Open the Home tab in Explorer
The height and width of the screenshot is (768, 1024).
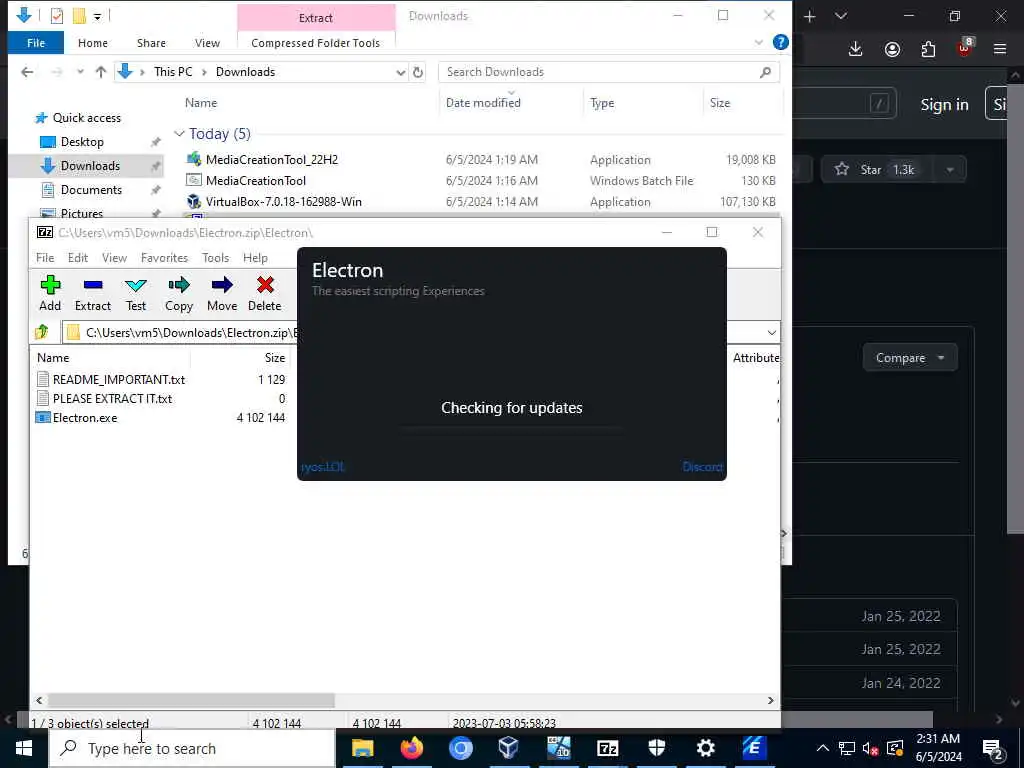coord(93,43)
